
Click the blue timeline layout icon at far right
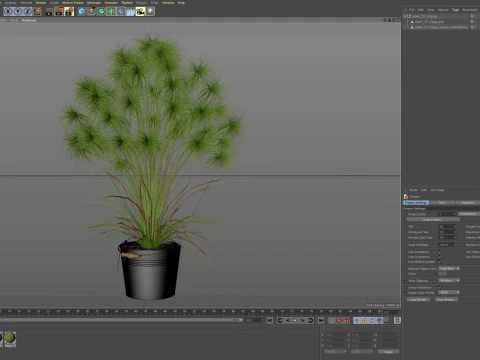(397, 320)
